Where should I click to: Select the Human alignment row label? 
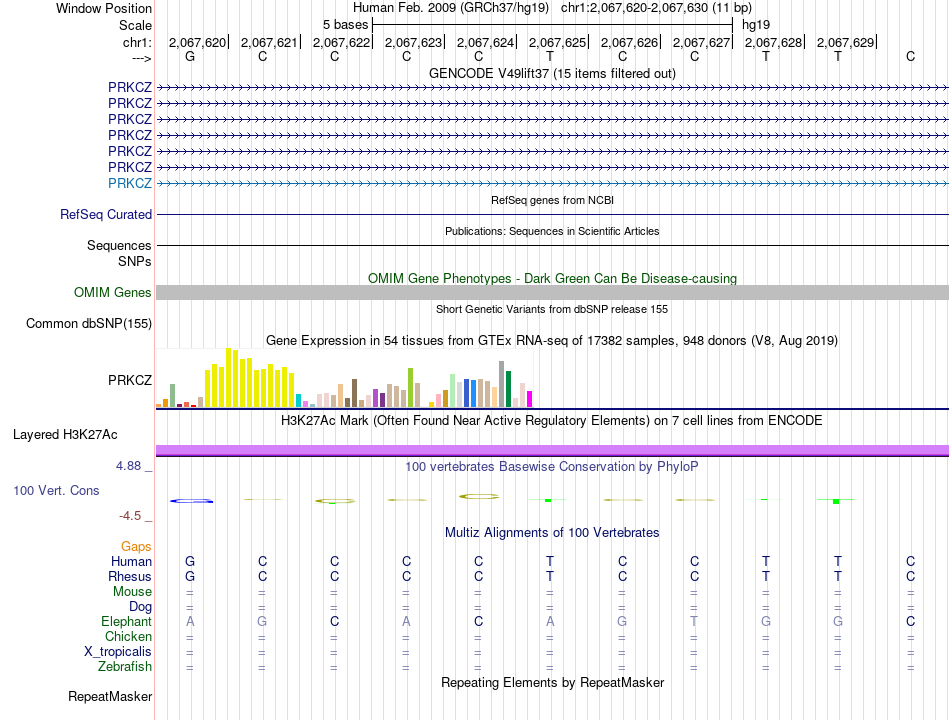click(131, 561)
